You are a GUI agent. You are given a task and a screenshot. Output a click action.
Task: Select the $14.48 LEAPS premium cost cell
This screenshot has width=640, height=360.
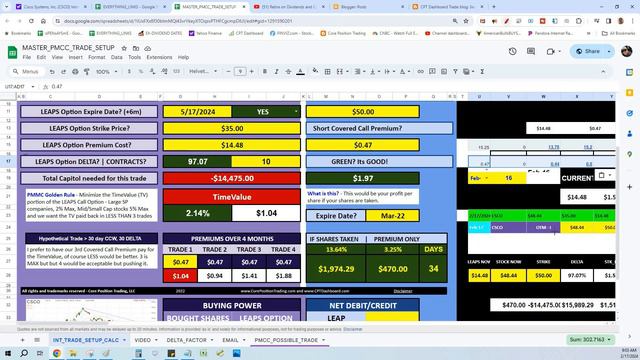[232, 145]
